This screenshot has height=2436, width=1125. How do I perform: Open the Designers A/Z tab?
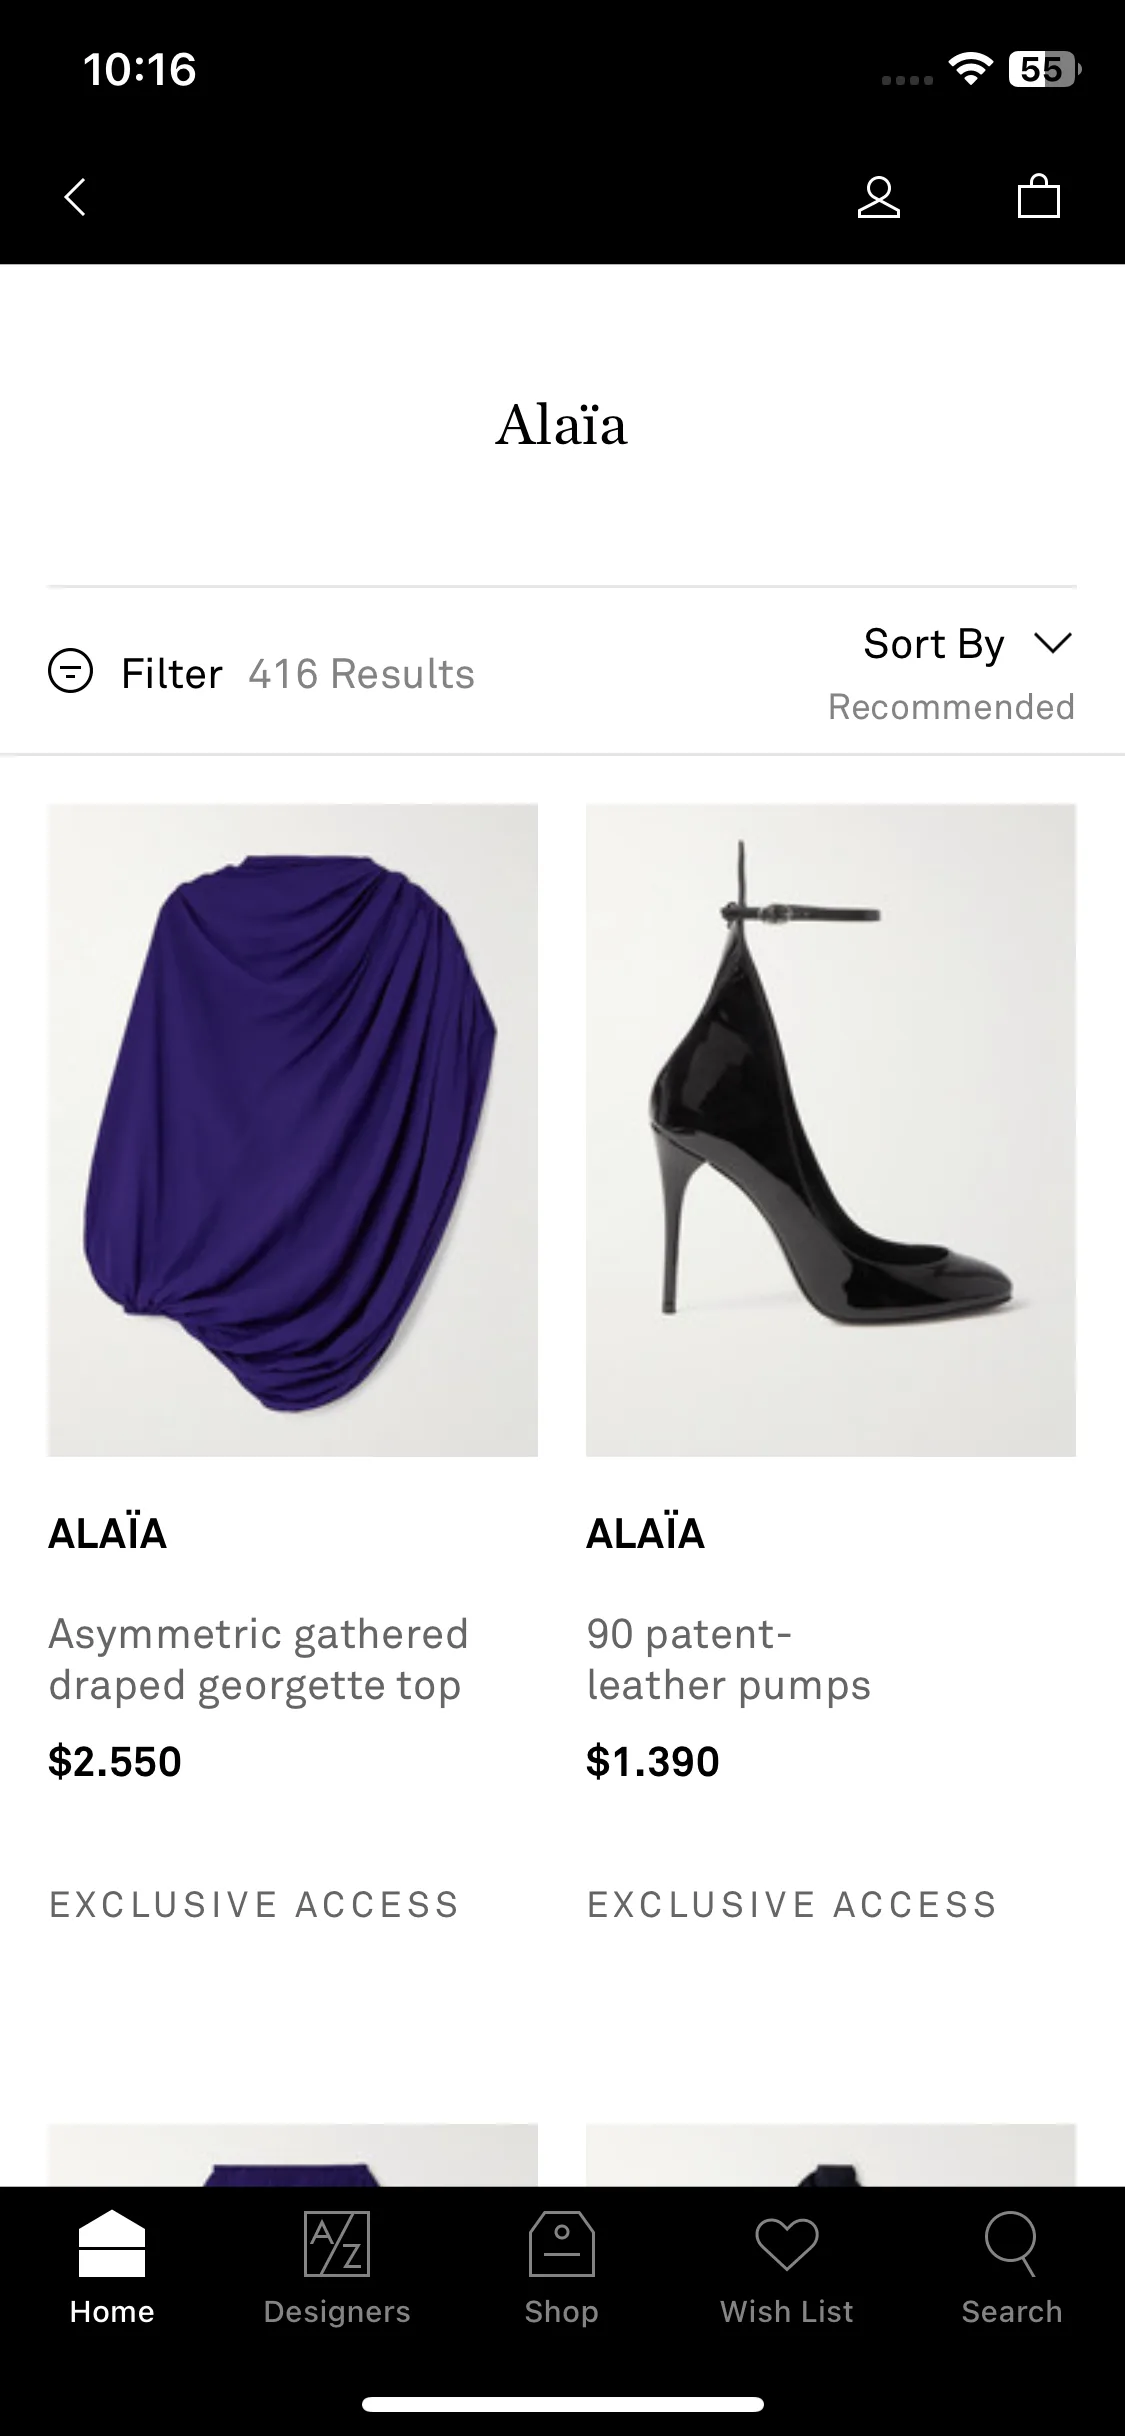click(x=337, y=2269)
